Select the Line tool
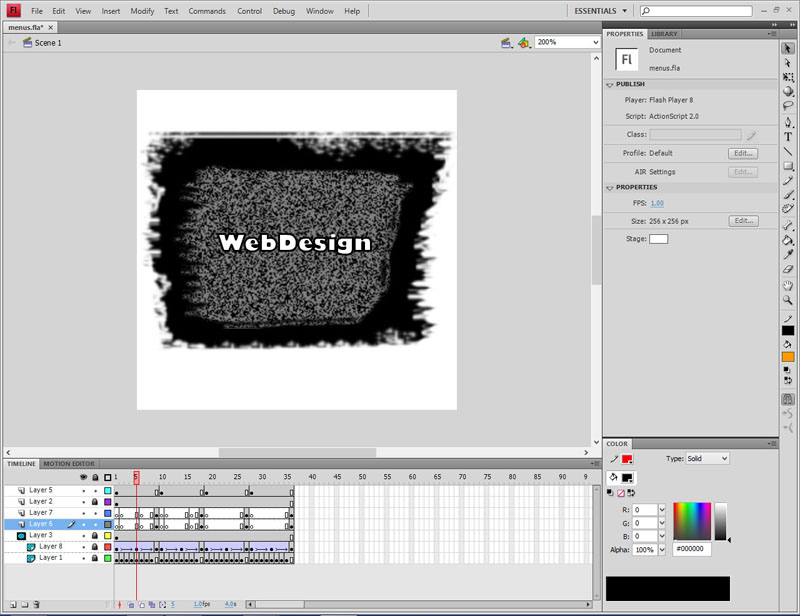This screenshot has width=800, height=616. 788,152
